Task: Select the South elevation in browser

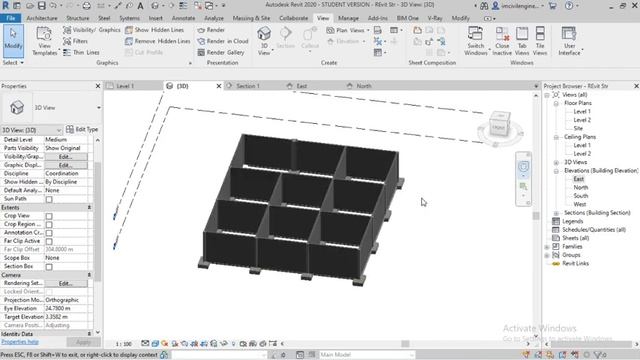Action: tap(581, 196)
